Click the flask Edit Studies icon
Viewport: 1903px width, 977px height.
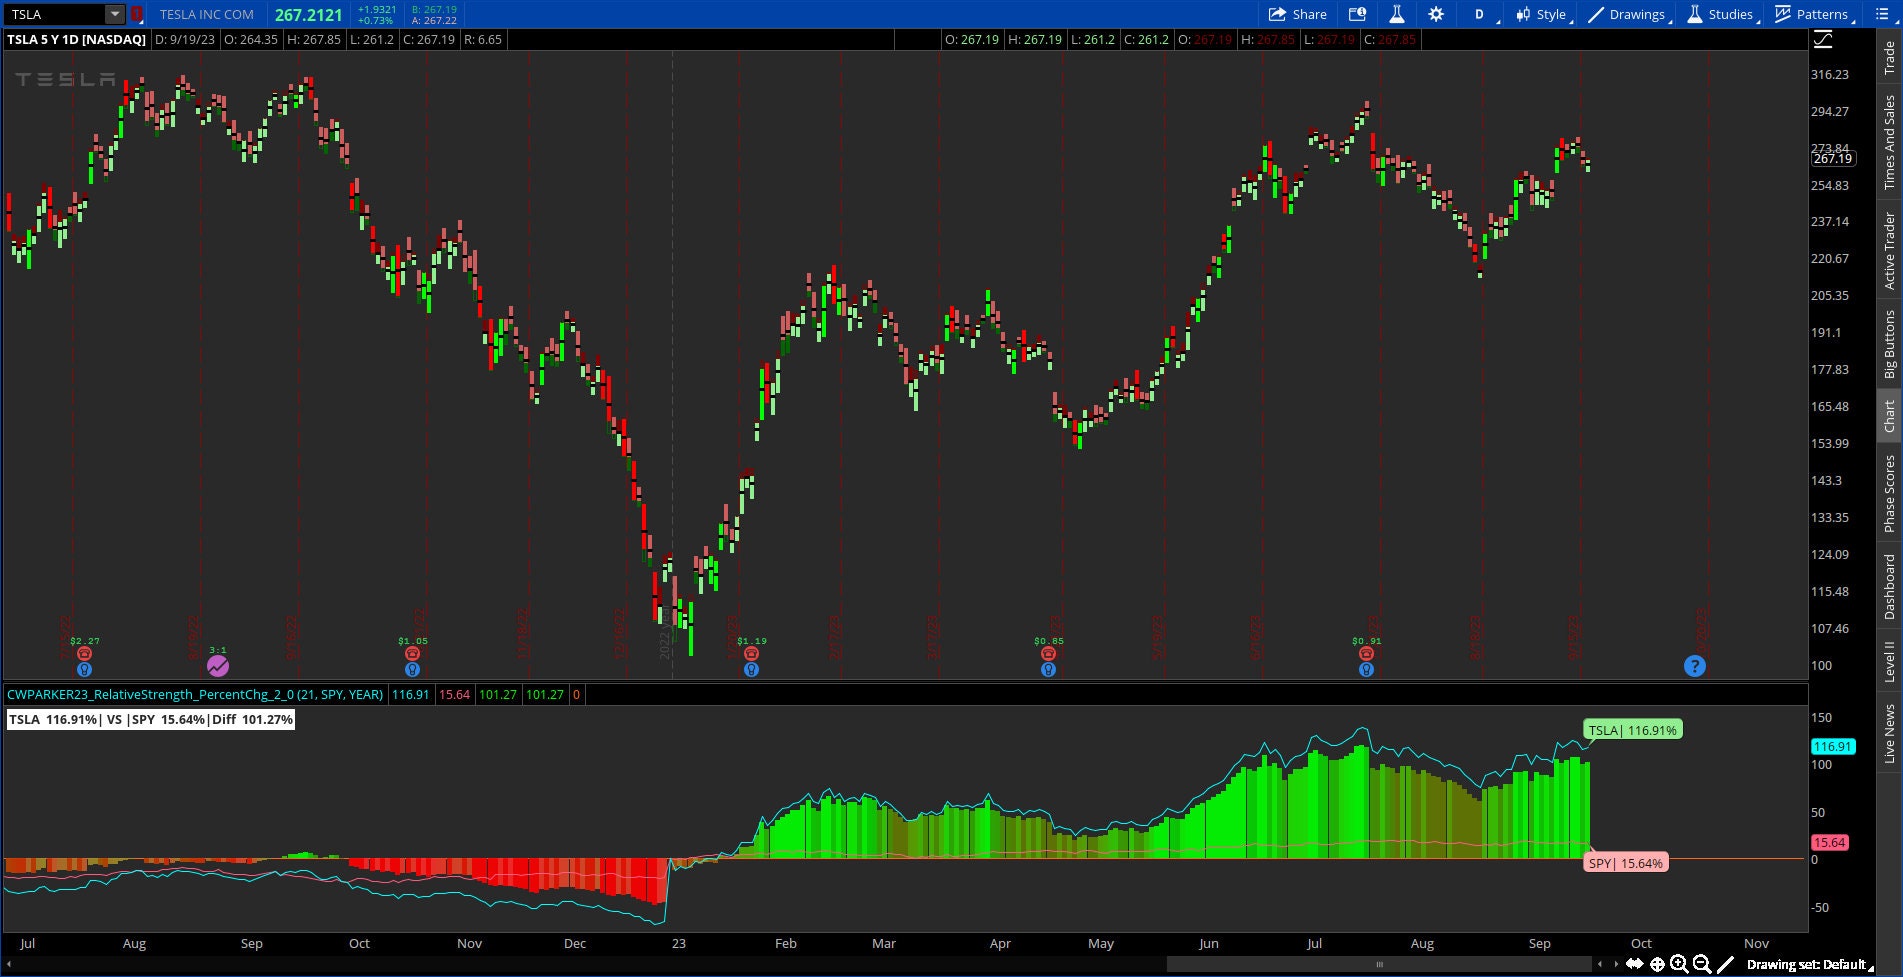coord(1397,14)
